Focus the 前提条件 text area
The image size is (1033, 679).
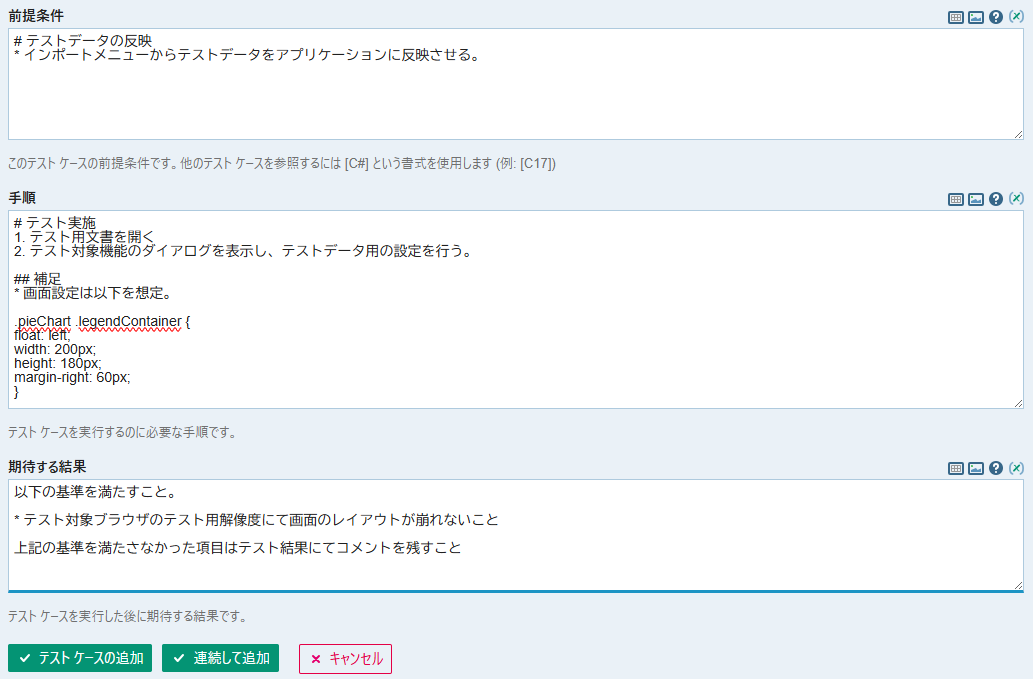tap(515, 100)
